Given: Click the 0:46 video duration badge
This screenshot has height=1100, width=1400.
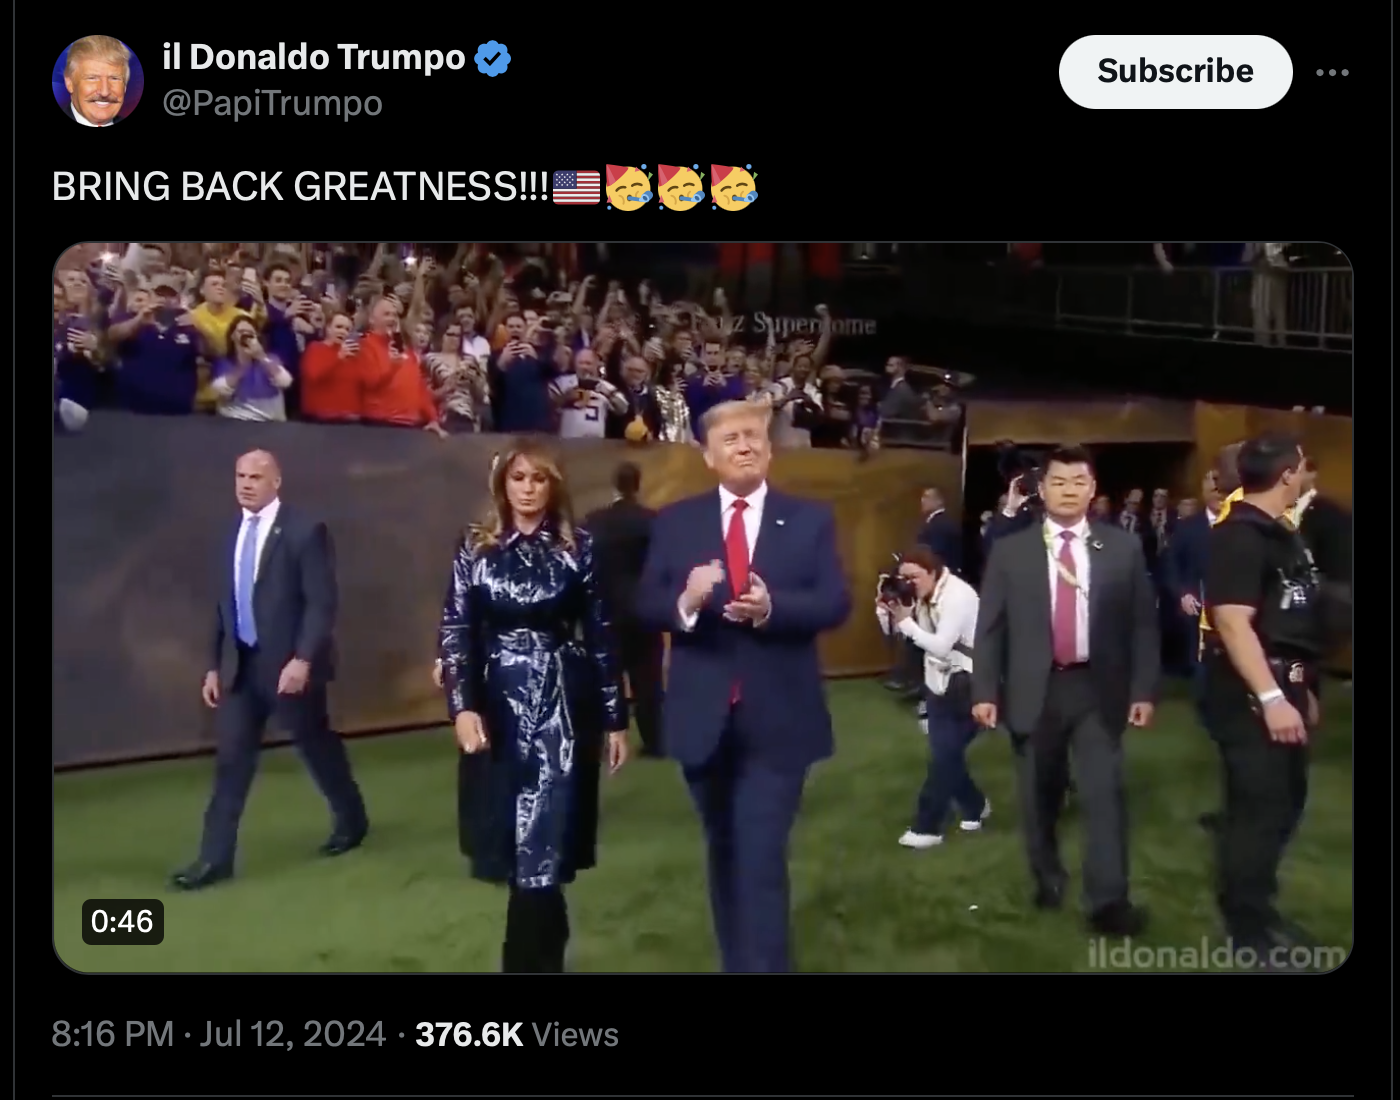Looking at the screenshot, I should click(x=122, y=921).
